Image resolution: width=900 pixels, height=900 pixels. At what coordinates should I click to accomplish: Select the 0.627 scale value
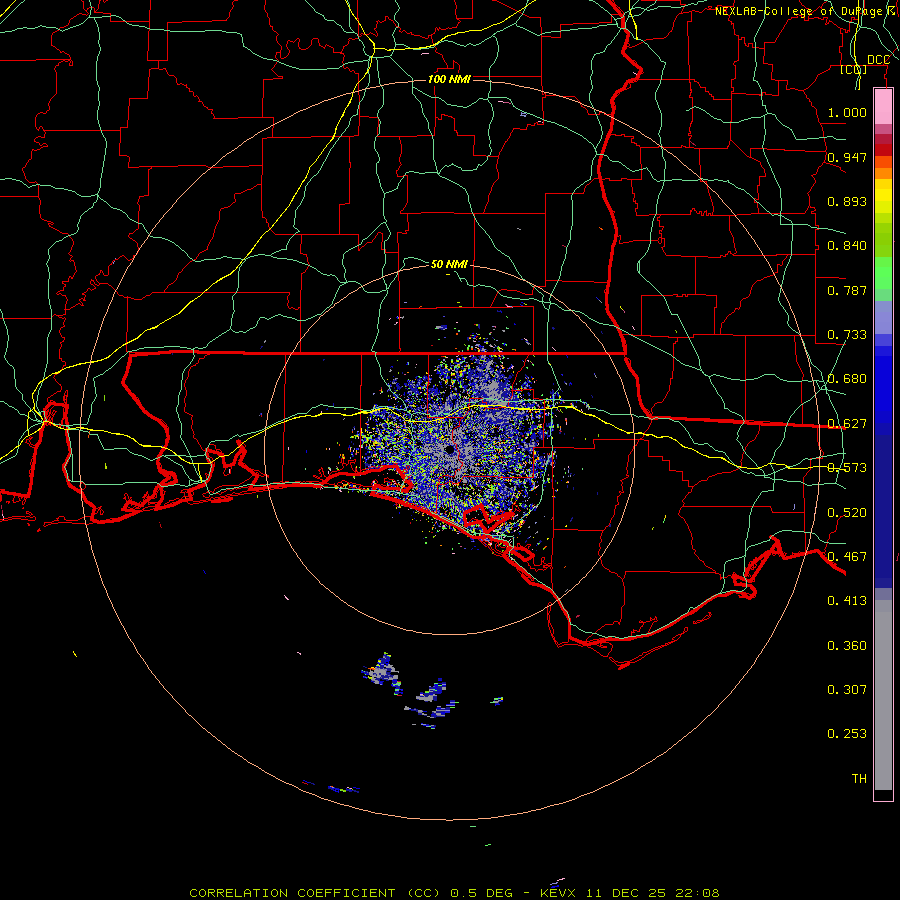847,424
